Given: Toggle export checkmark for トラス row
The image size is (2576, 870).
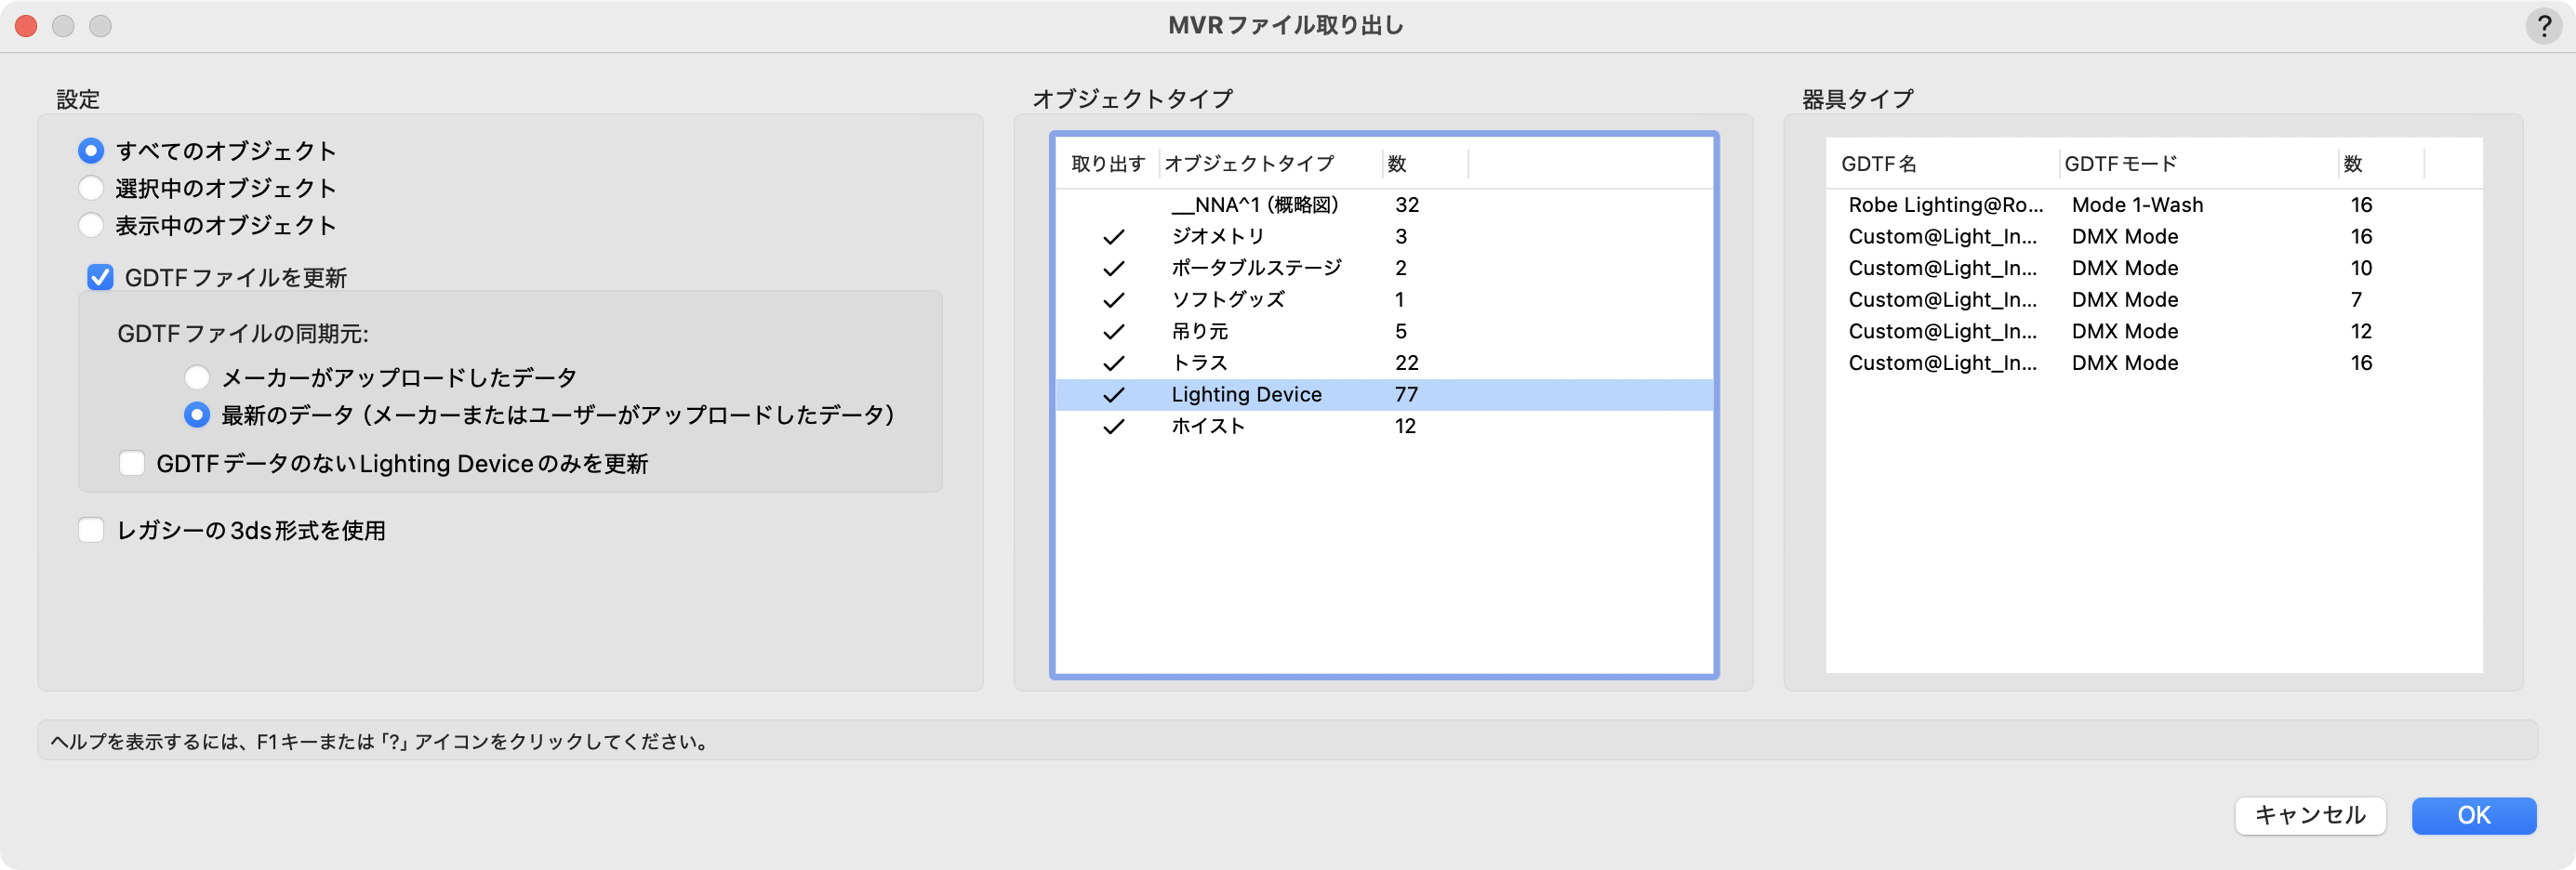Looking at the screenshot, I should [1113, 363].
